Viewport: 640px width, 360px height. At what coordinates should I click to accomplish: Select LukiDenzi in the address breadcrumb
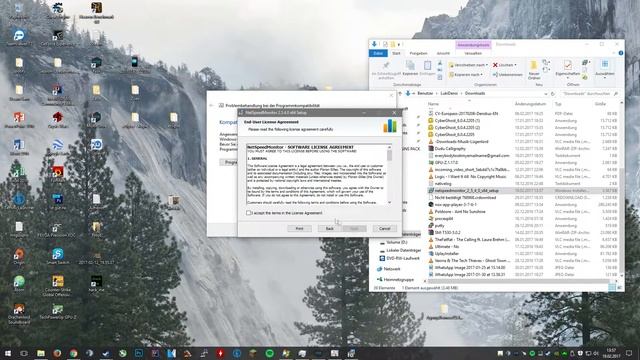coord(449,93)
